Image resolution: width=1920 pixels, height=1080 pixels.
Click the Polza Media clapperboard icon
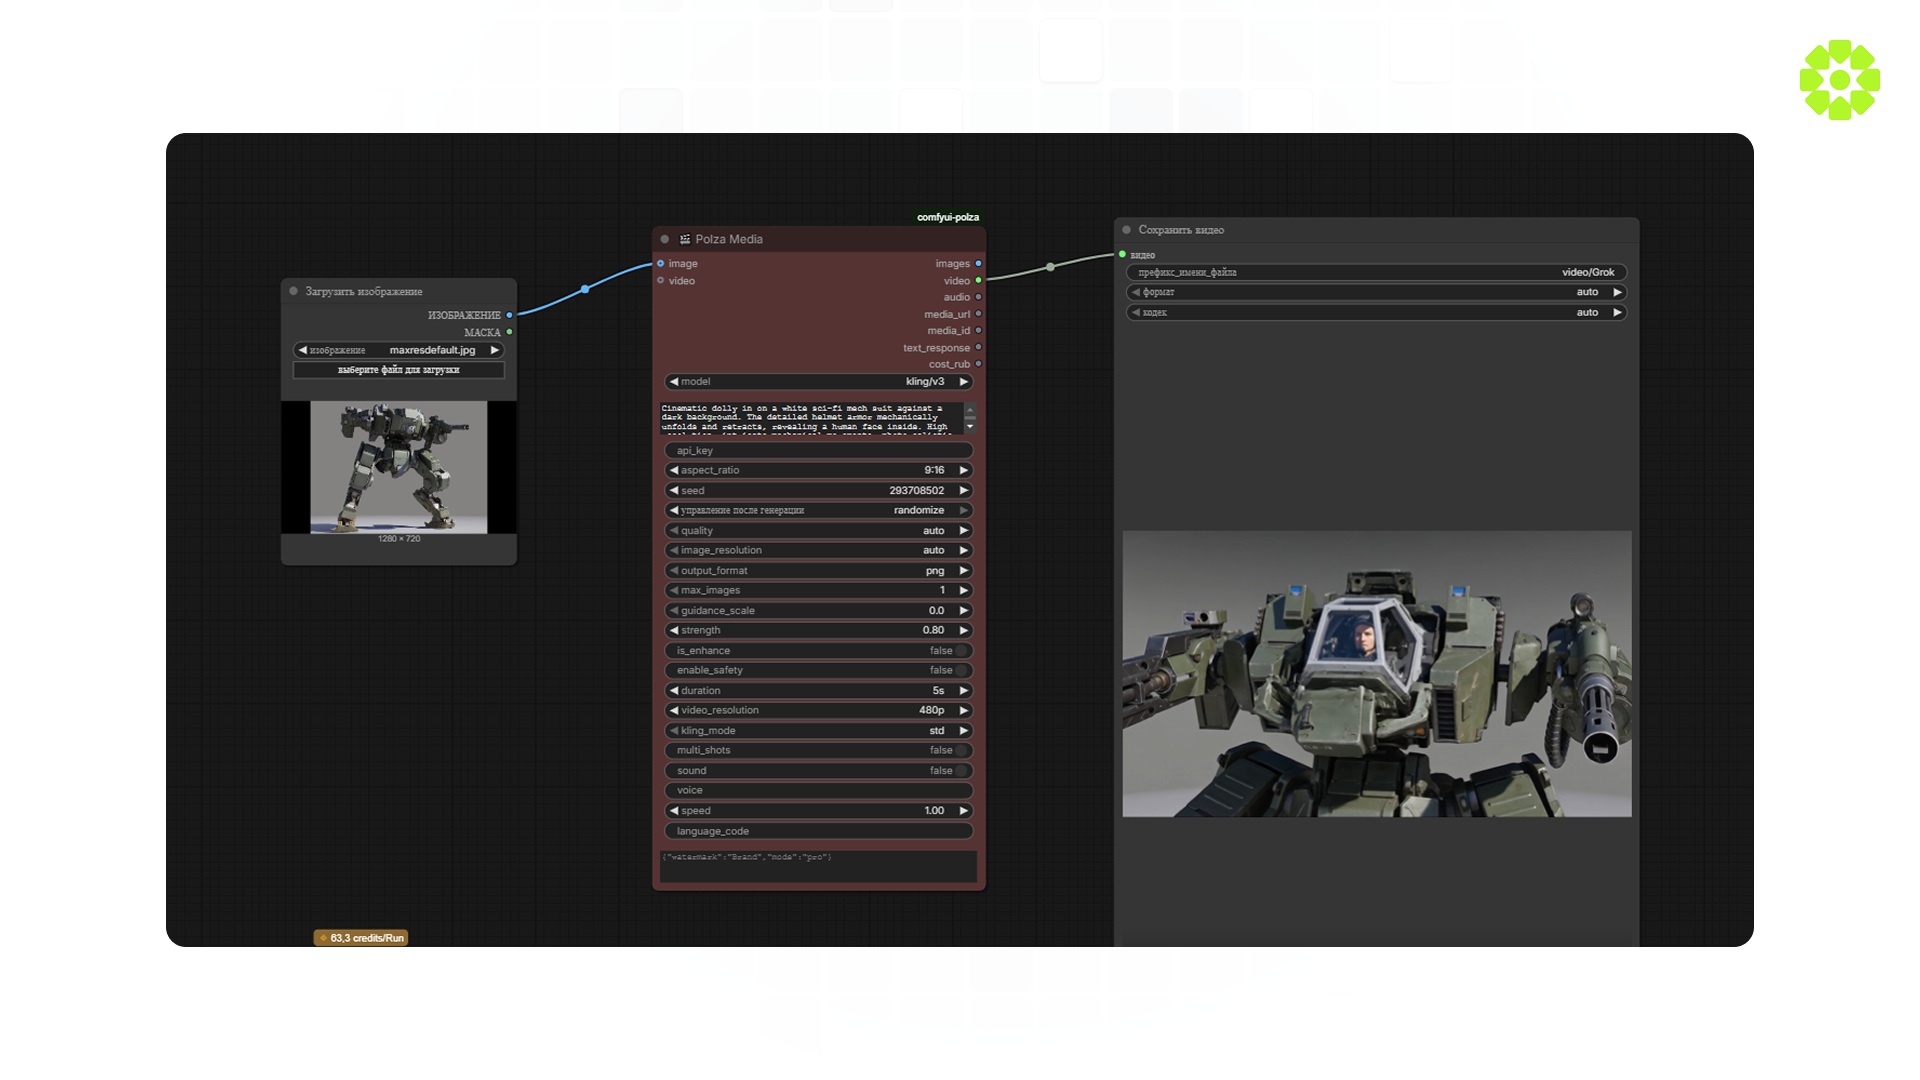685,240
